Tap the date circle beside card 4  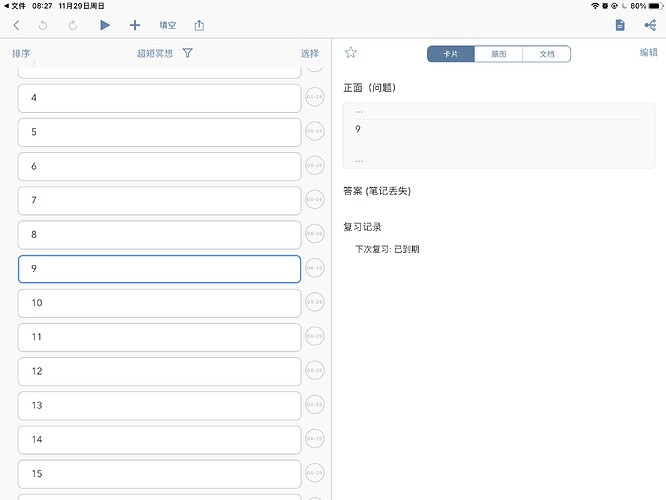315,97
